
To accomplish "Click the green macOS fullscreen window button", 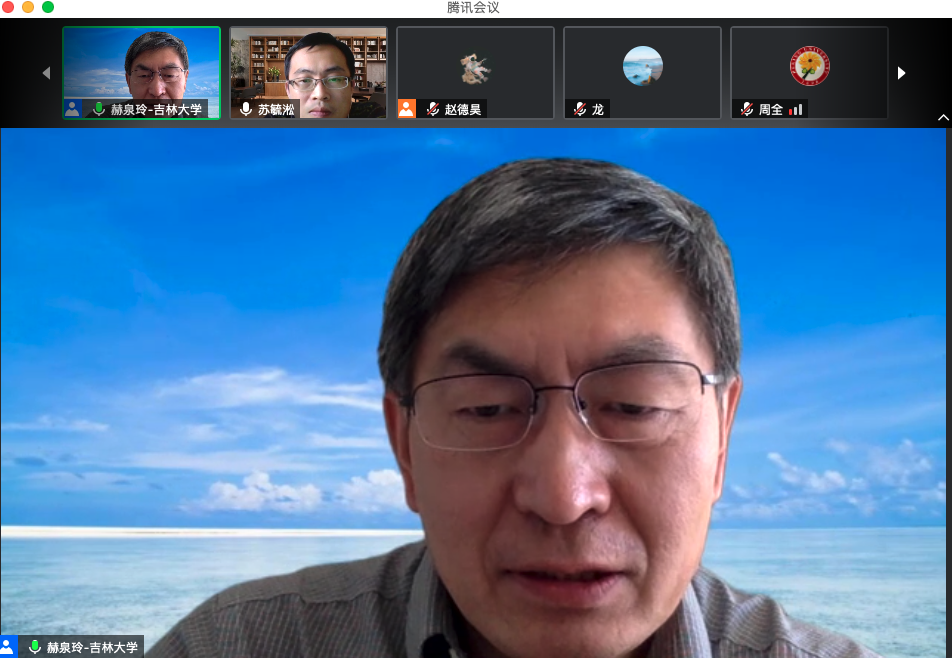I will point(48,7).
